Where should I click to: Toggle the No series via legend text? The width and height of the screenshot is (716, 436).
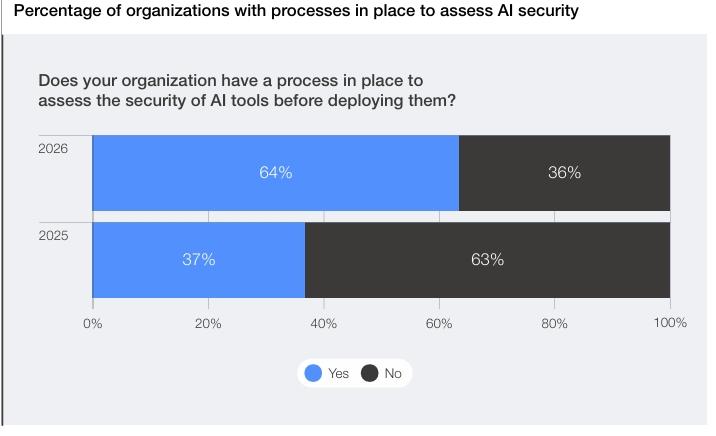393,373
